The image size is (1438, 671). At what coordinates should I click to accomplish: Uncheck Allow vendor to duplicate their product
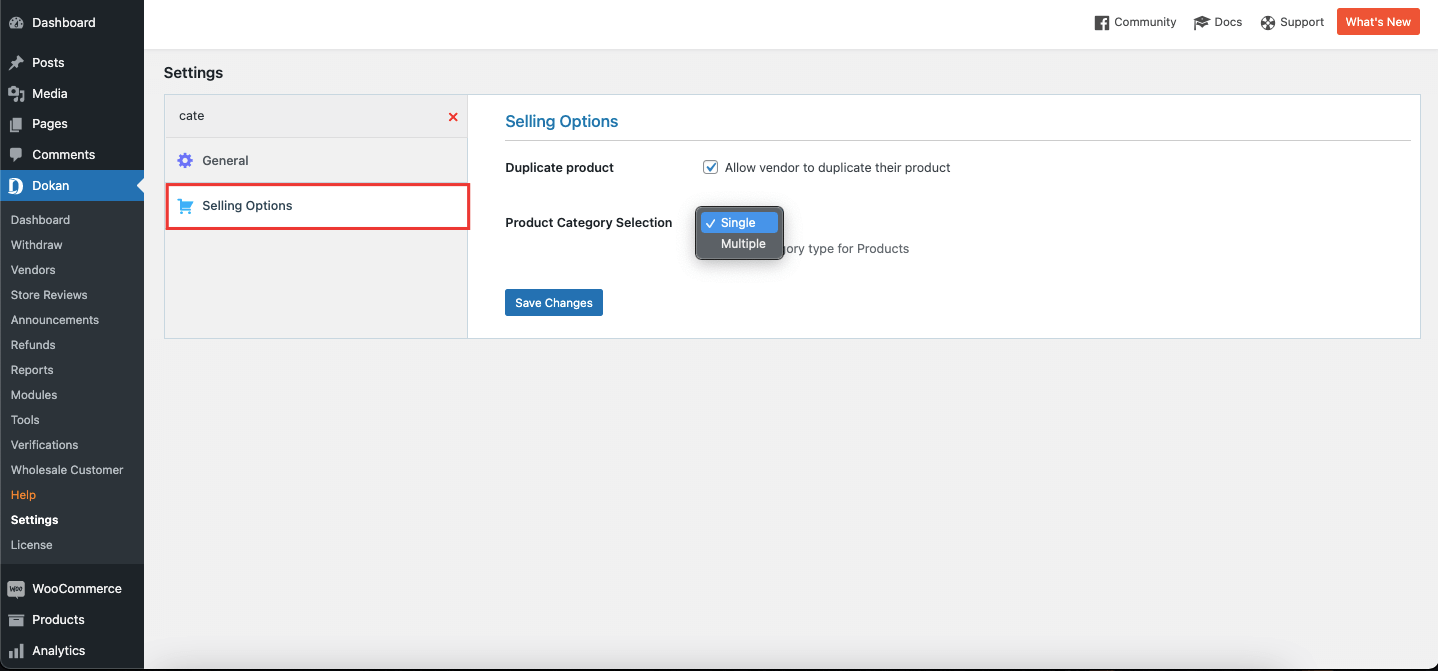(711, 167)
